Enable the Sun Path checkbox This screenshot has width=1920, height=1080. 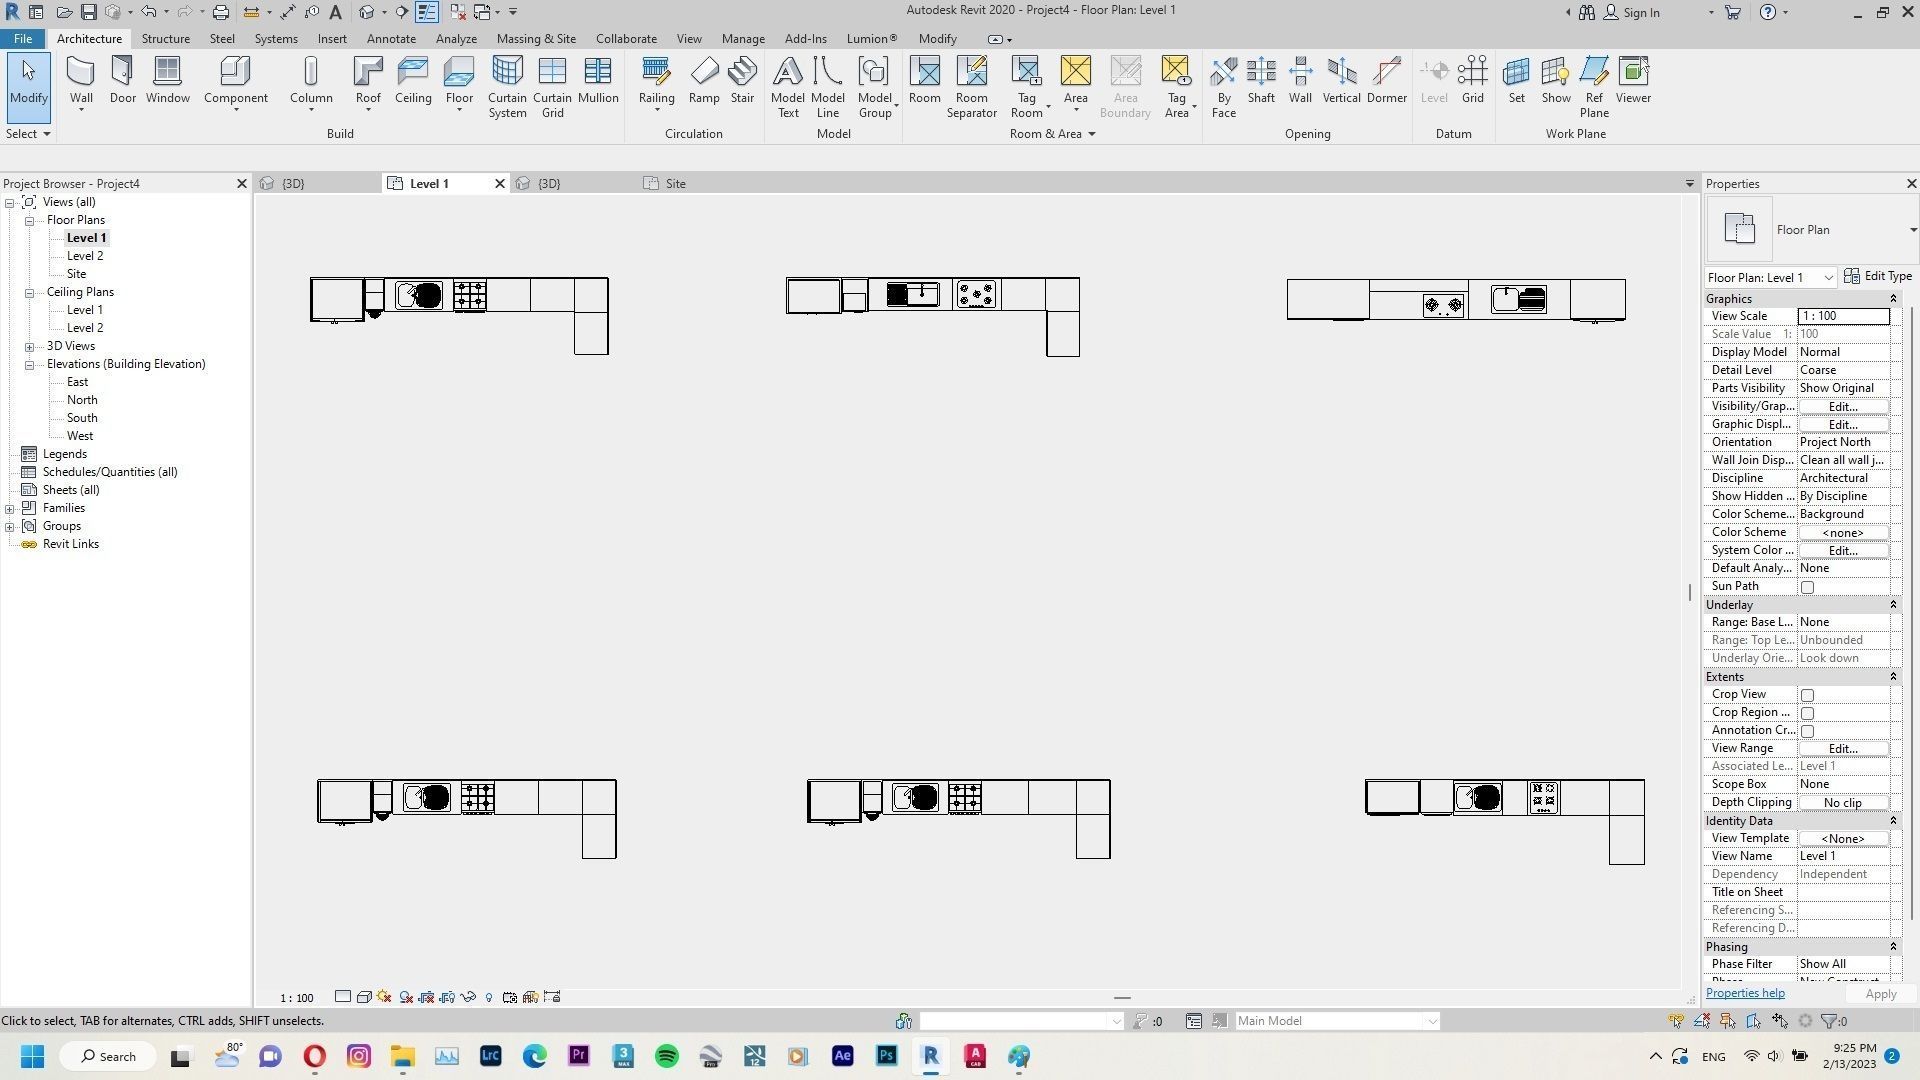pos(1807,587)
